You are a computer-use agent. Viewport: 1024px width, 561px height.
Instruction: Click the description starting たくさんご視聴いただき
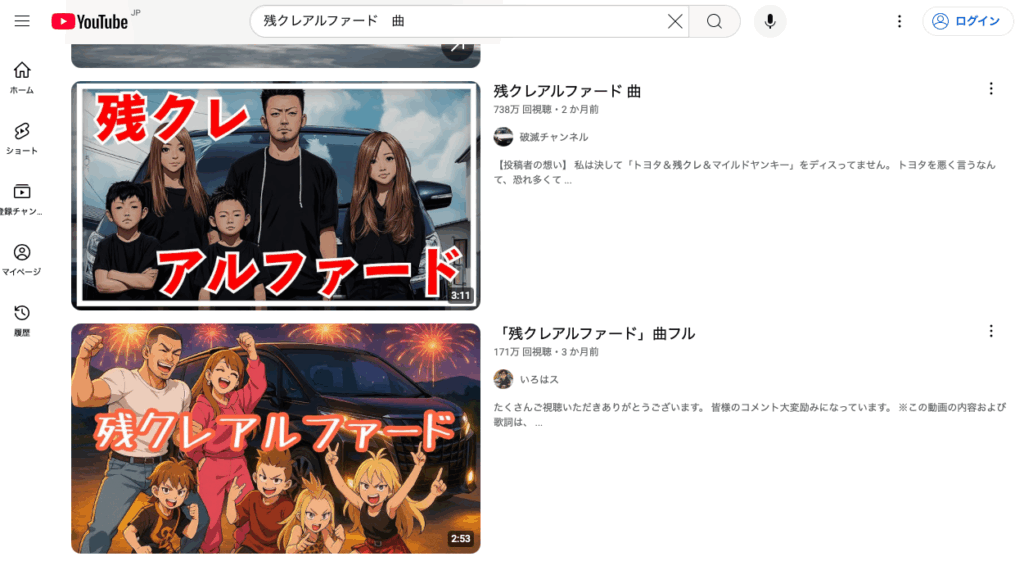tap(750, 415)
